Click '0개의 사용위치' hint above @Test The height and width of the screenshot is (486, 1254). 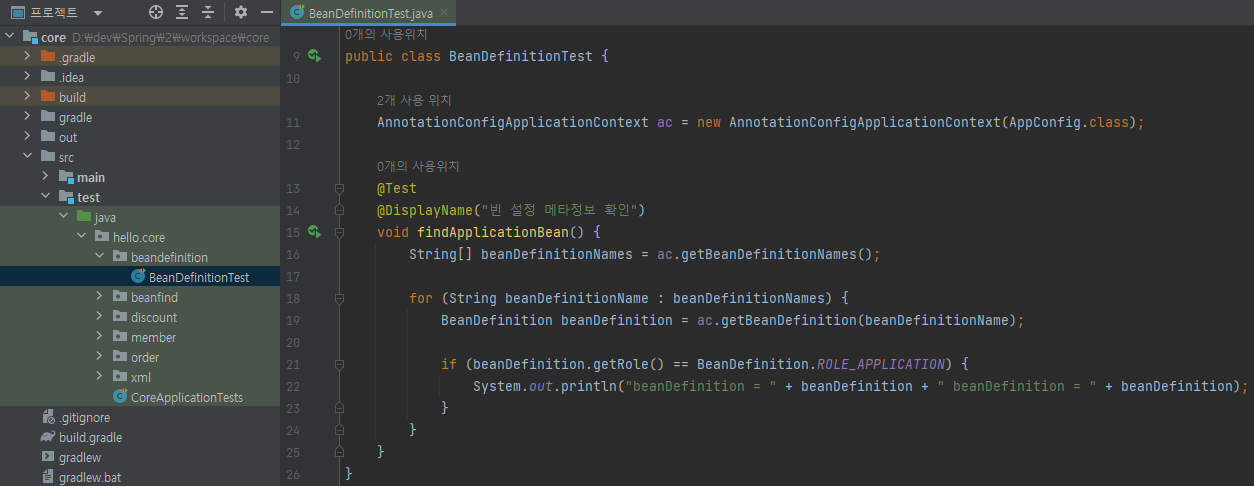[418, 166]
